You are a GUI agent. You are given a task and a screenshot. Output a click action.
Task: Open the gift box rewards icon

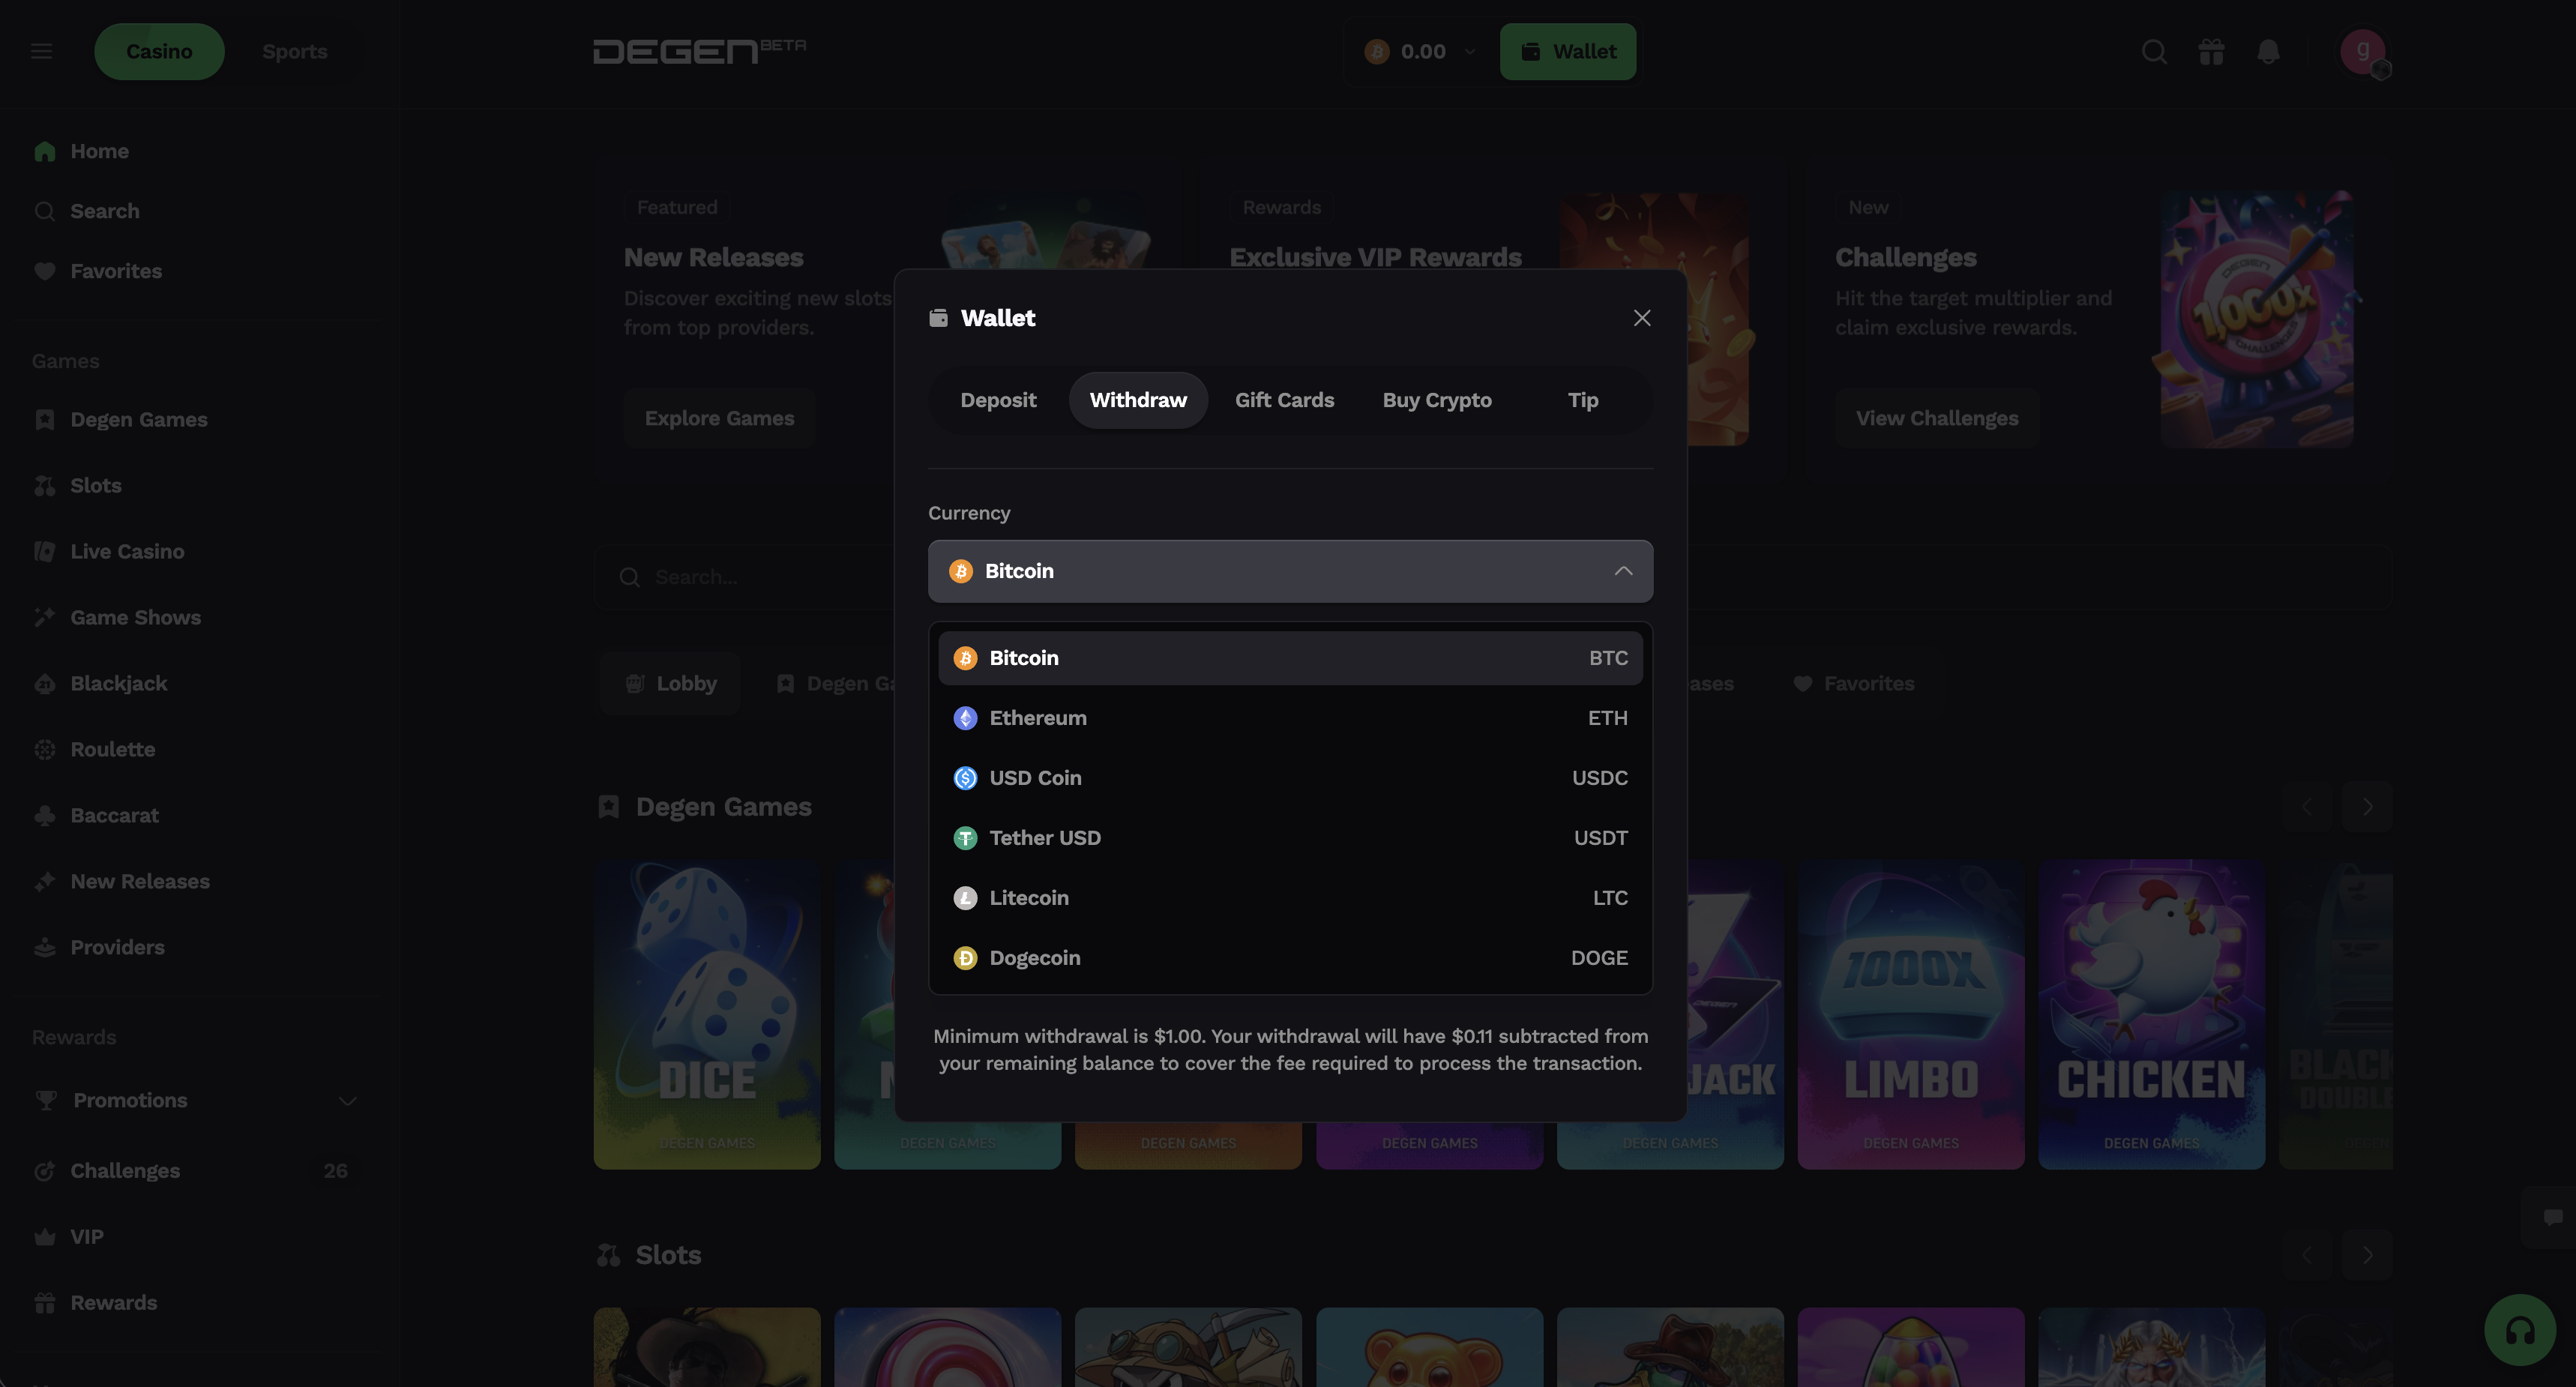pos(2211,51)
